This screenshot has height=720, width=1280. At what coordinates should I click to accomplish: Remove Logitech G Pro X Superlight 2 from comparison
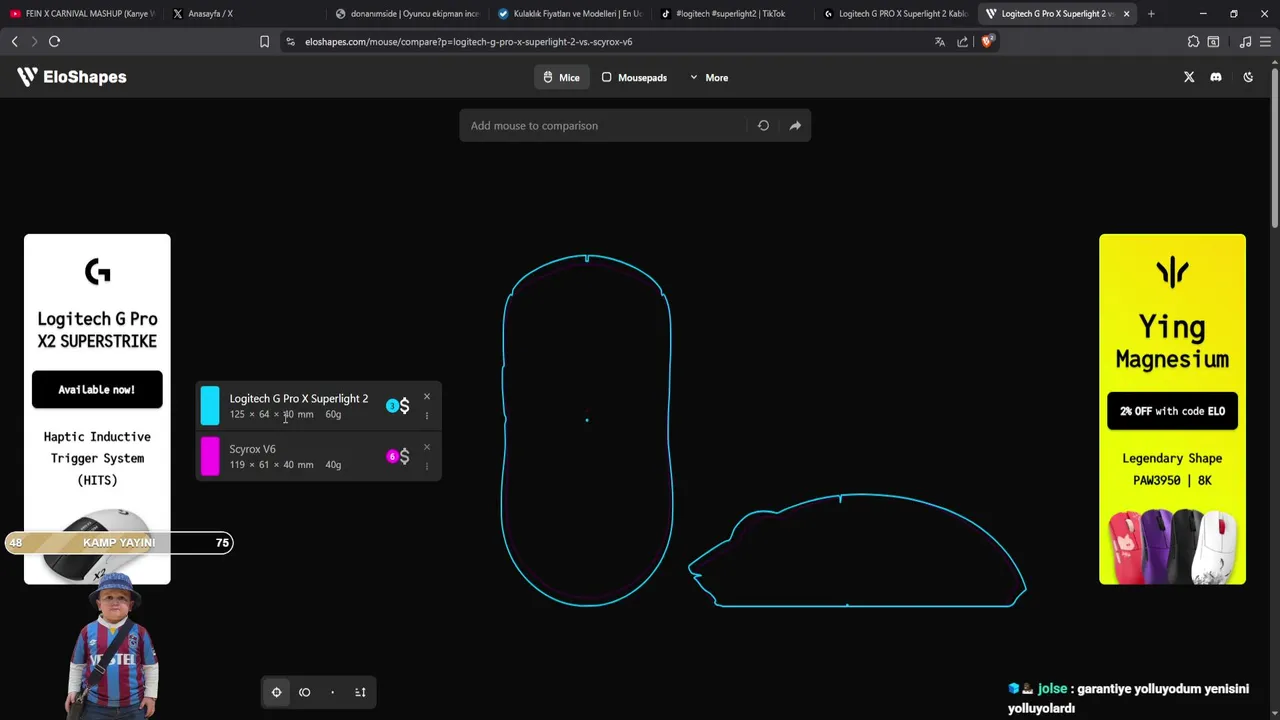(x=427, y=396)
